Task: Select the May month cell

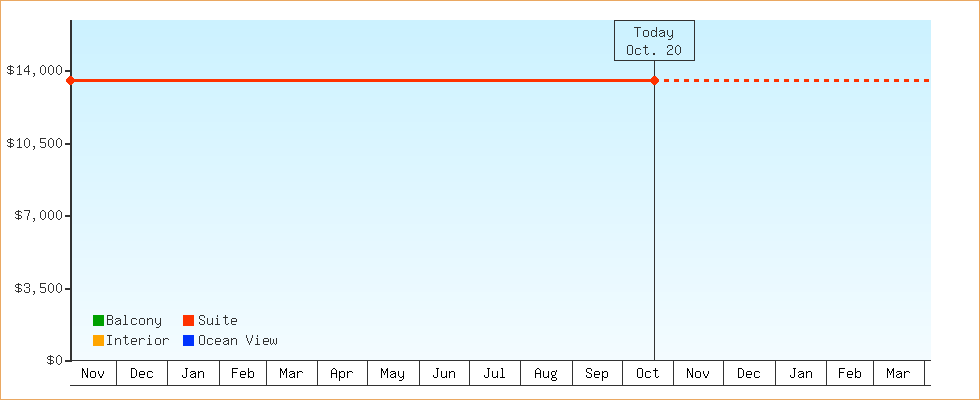Action: point(393,374)
